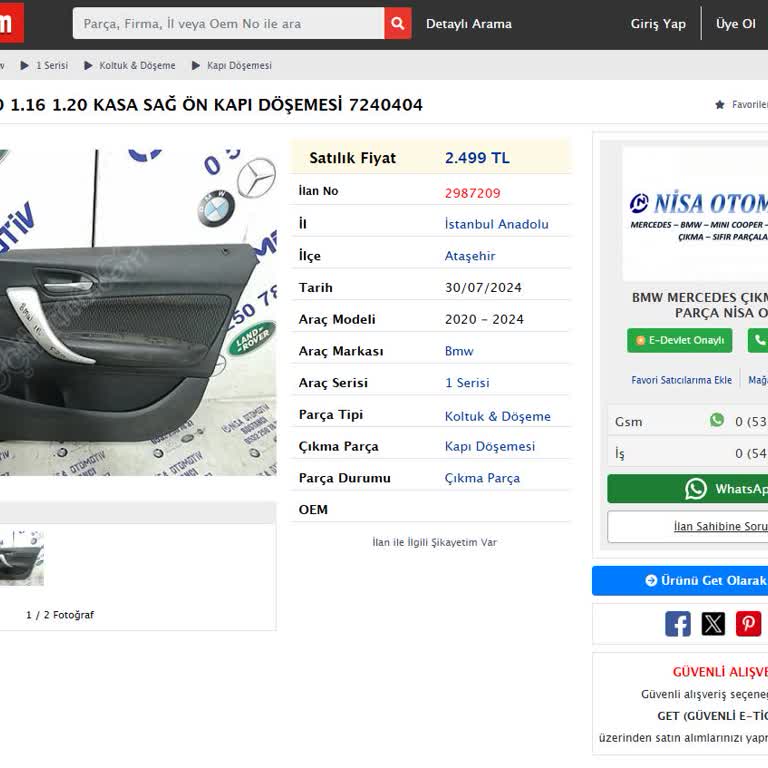Viewport: 768px width, 768px height.
Task: Open the site logo home link
Action: pos(11,23)
